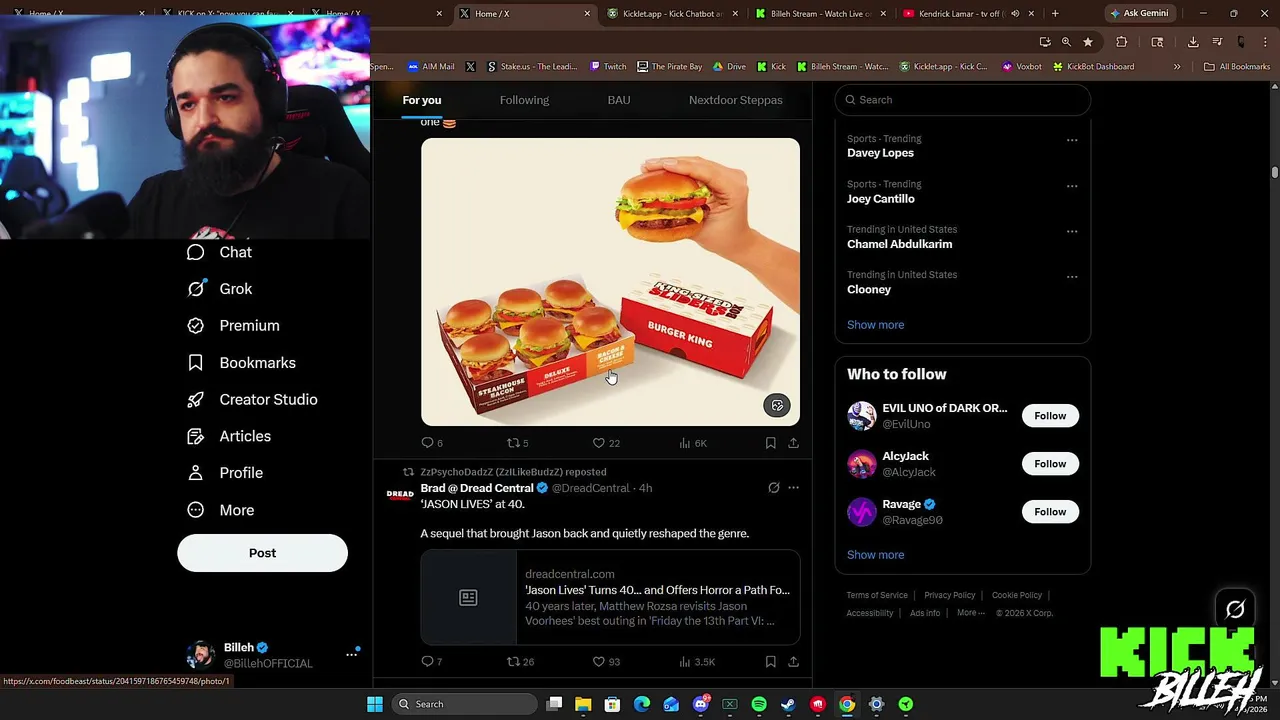Repost the Dread Central tweet
This screenshot has width=1280, height=720.
point(520,662)
